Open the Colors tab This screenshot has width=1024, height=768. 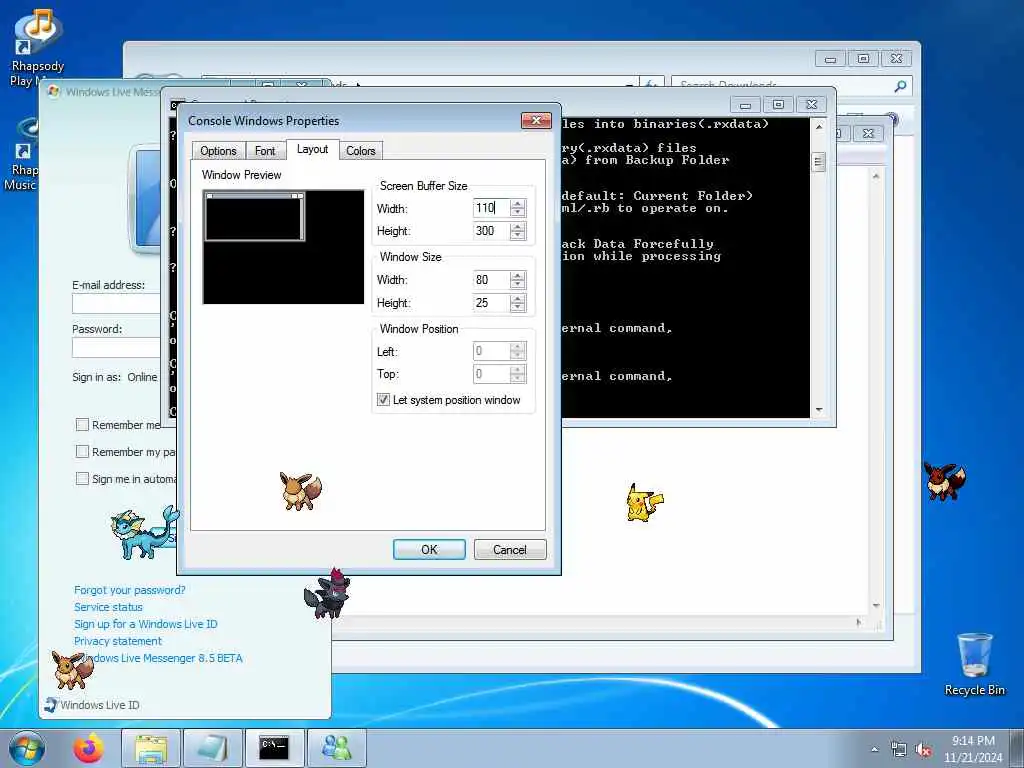360,151
